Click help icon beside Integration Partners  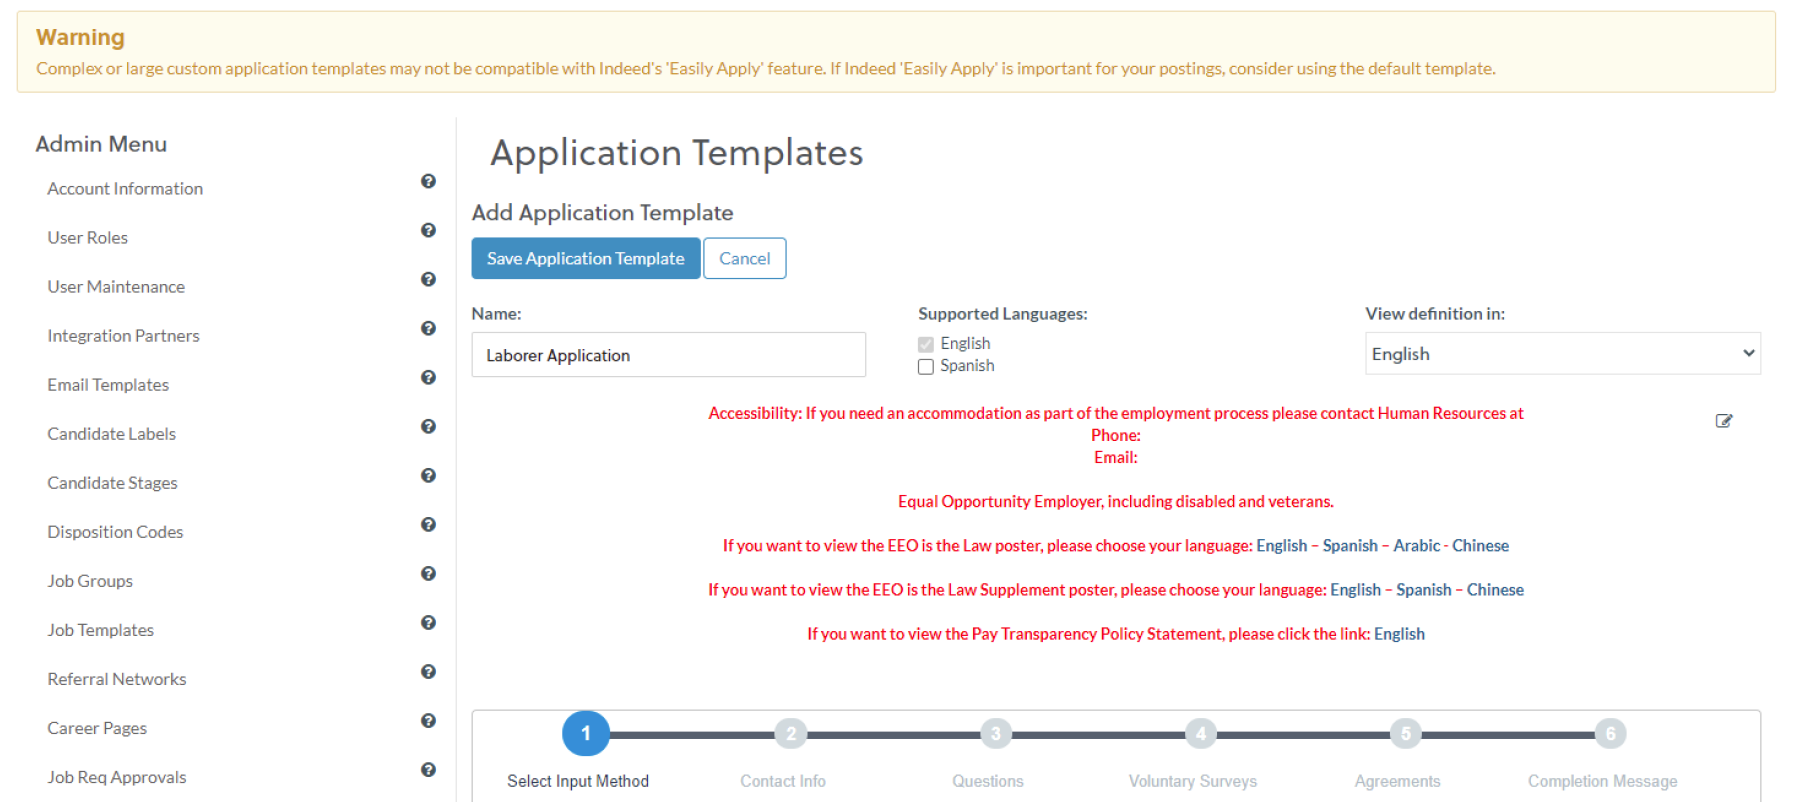coord(428,328)
